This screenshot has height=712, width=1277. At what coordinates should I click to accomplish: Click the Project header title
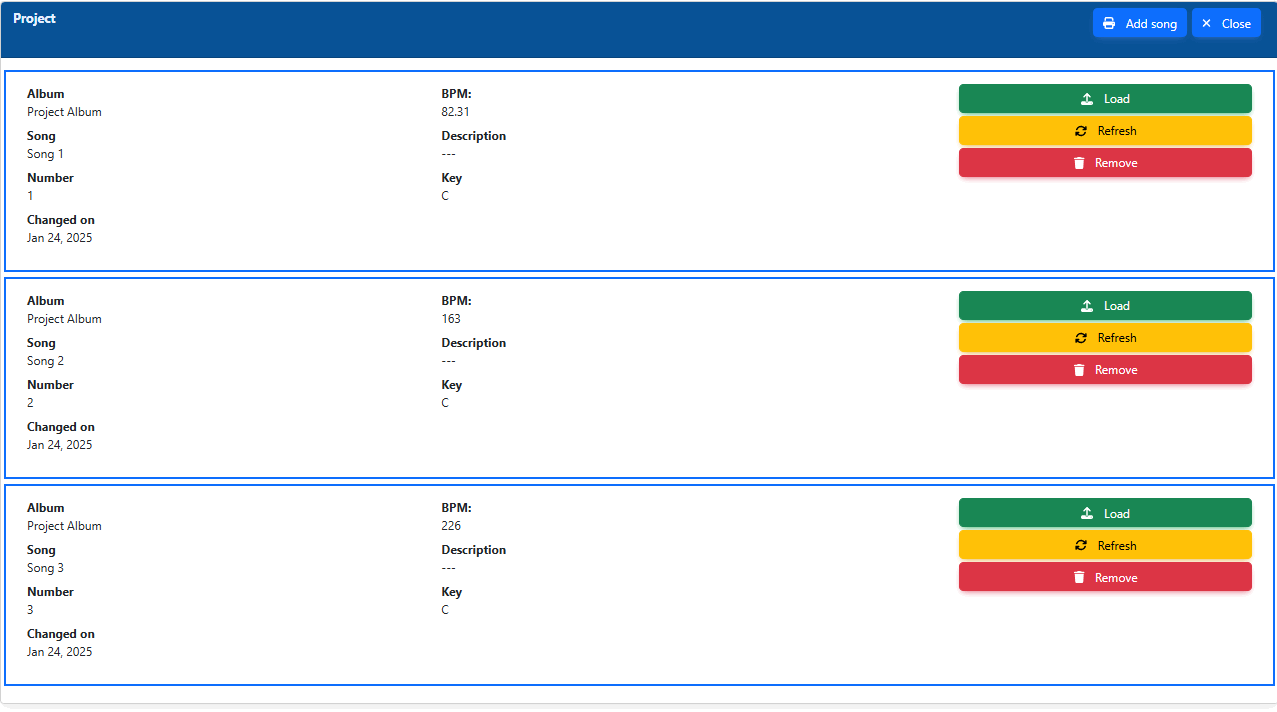coord(35,19)
